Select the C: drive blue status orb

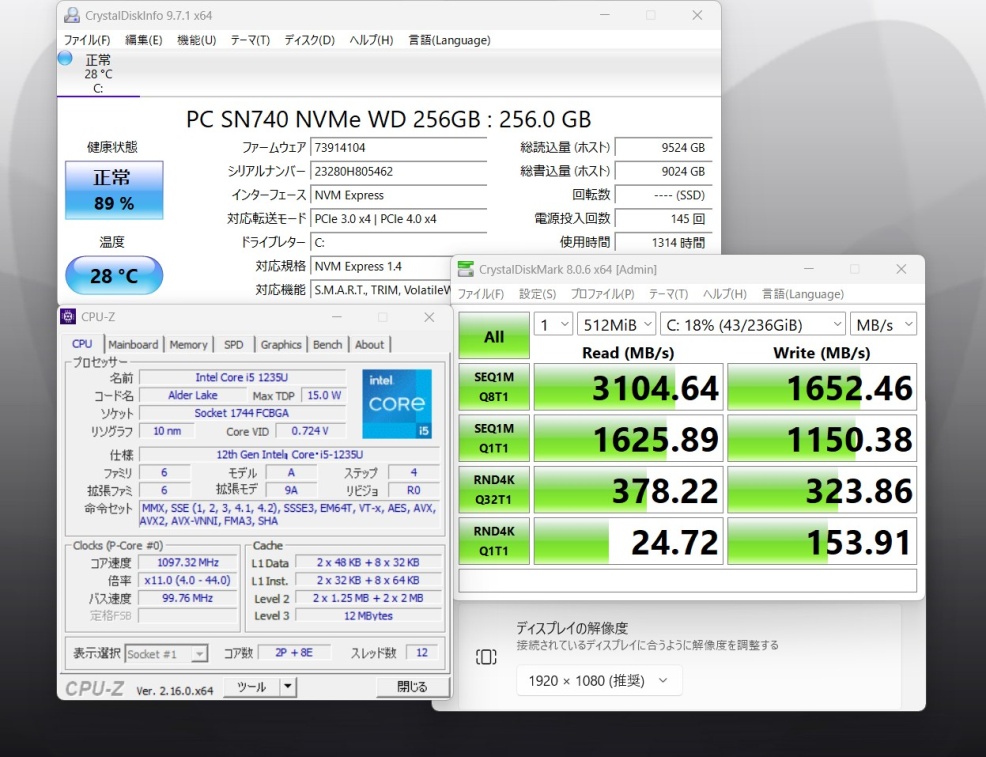(65, 58)
